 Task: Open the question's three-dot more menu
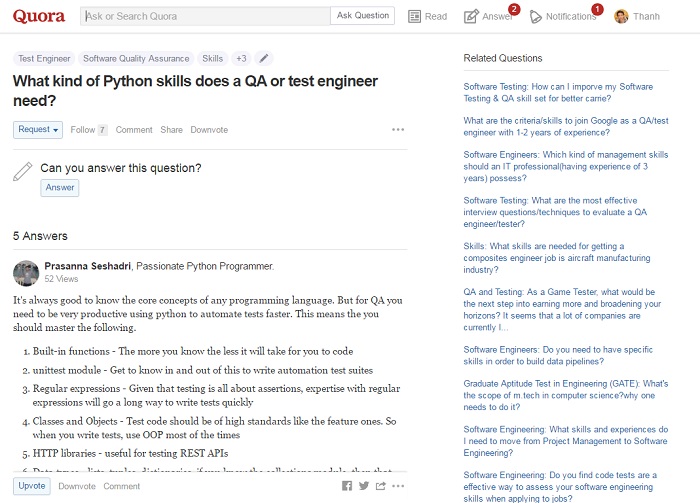[x=398, y=130]
